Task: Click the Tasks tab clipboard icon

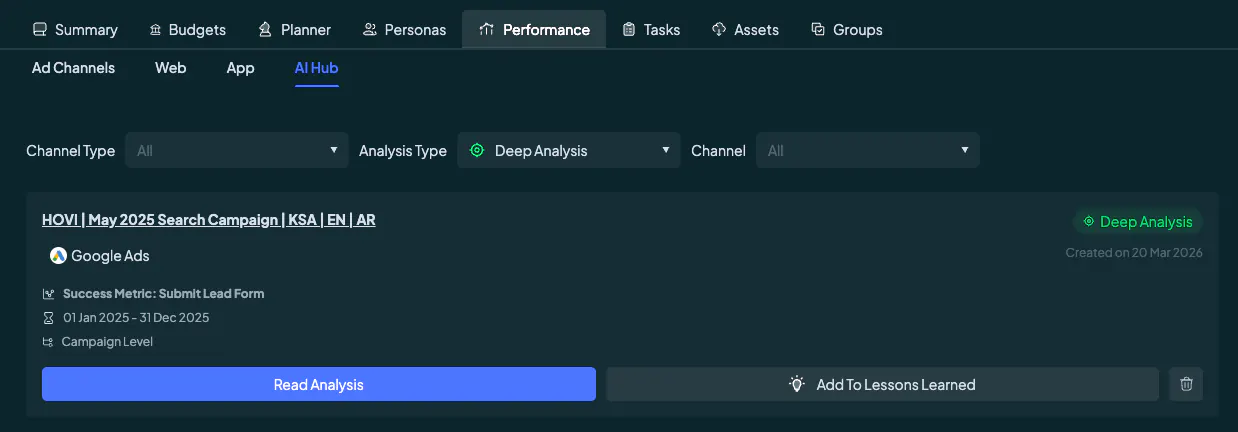Action: 629,30
